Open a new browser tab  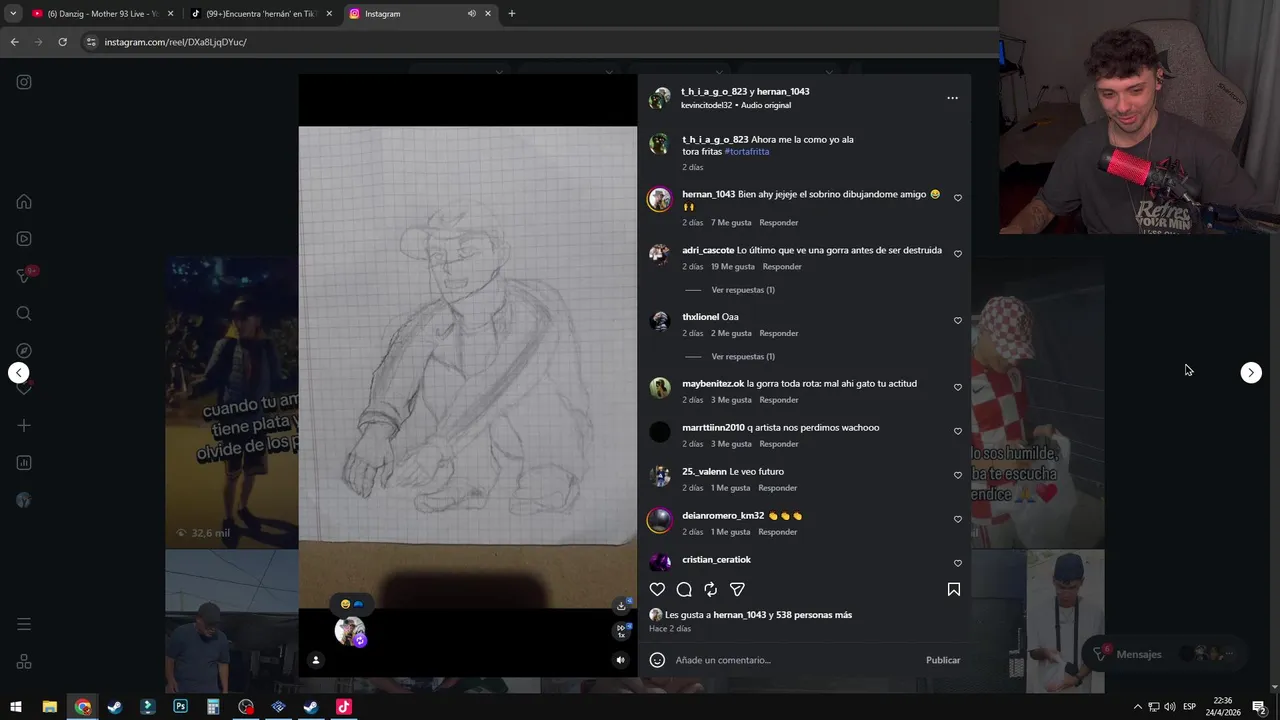click(x=512, y=14)
